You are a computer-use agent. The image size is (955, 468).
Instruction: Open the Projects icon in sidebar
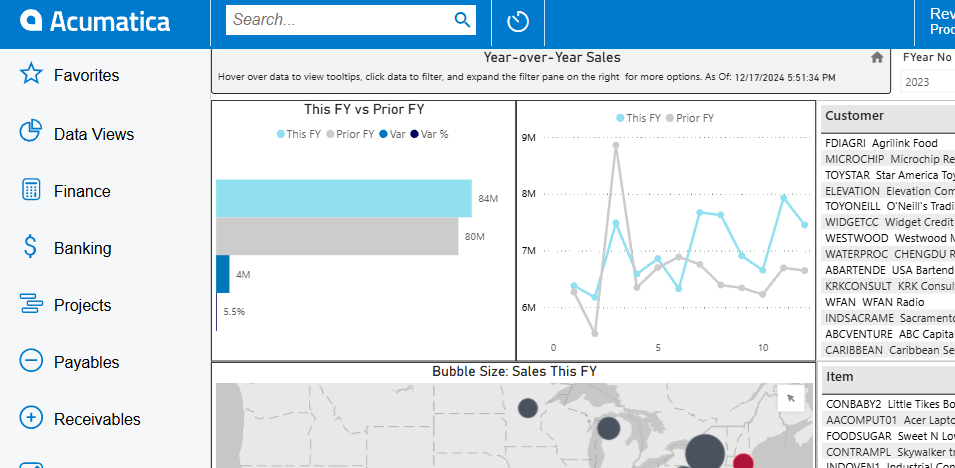point(31,305)
